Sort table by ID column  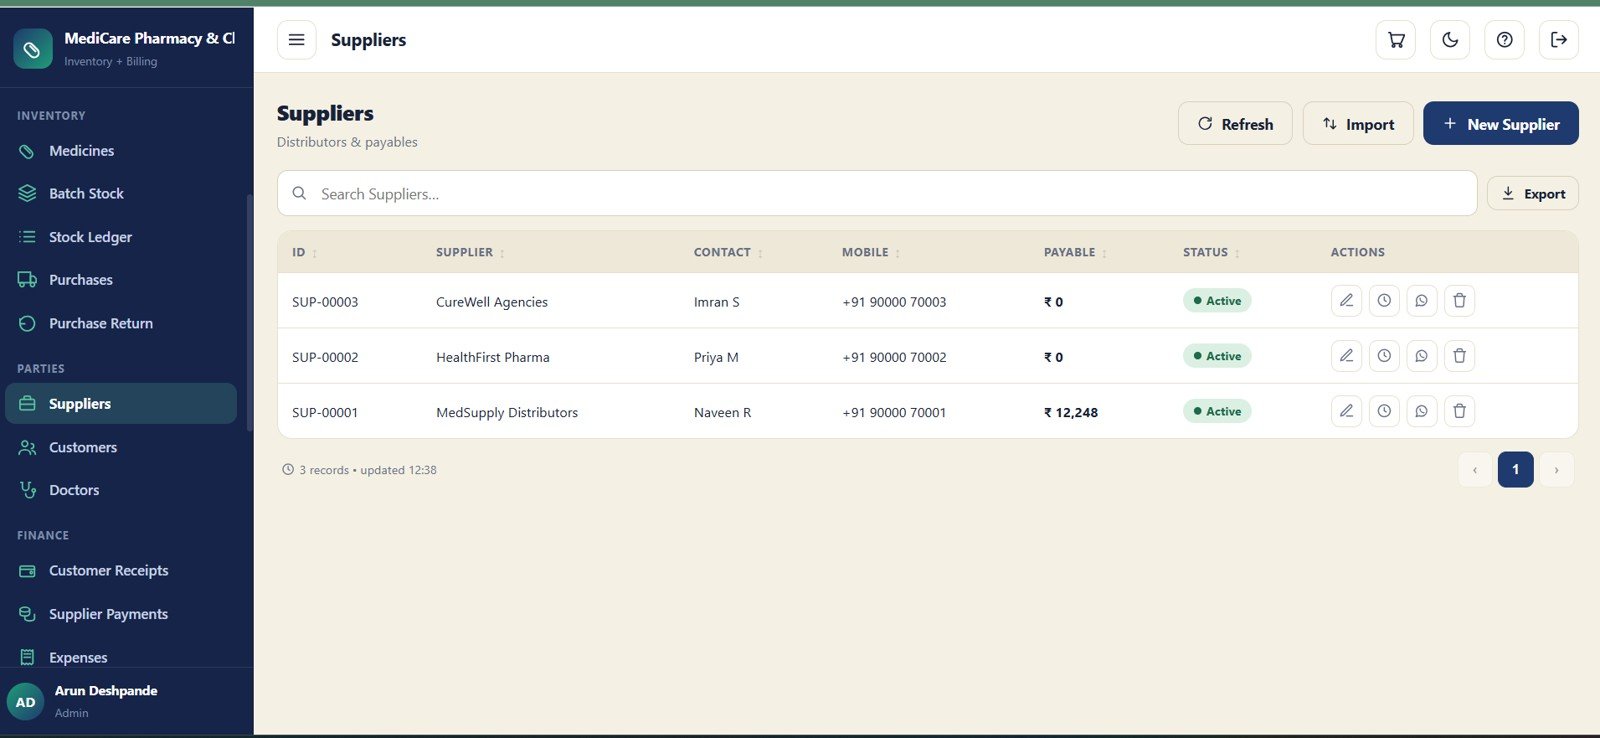pyautogui.click(x=304, y=253)
